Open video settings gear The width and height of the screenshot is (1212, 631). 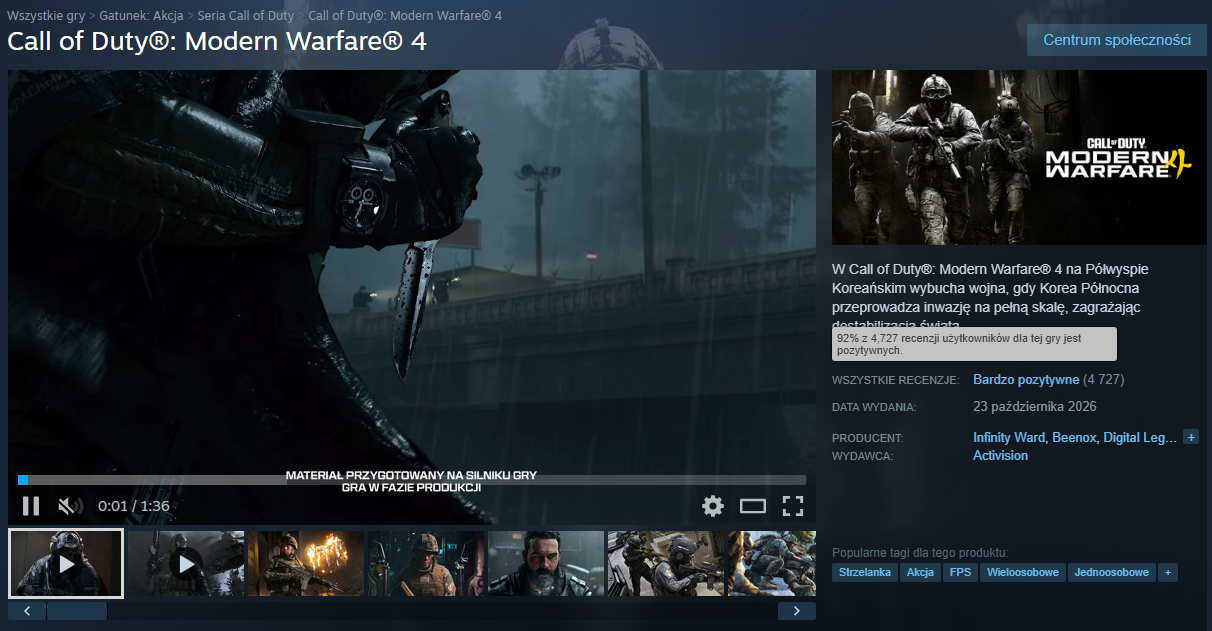pos(713,506)
